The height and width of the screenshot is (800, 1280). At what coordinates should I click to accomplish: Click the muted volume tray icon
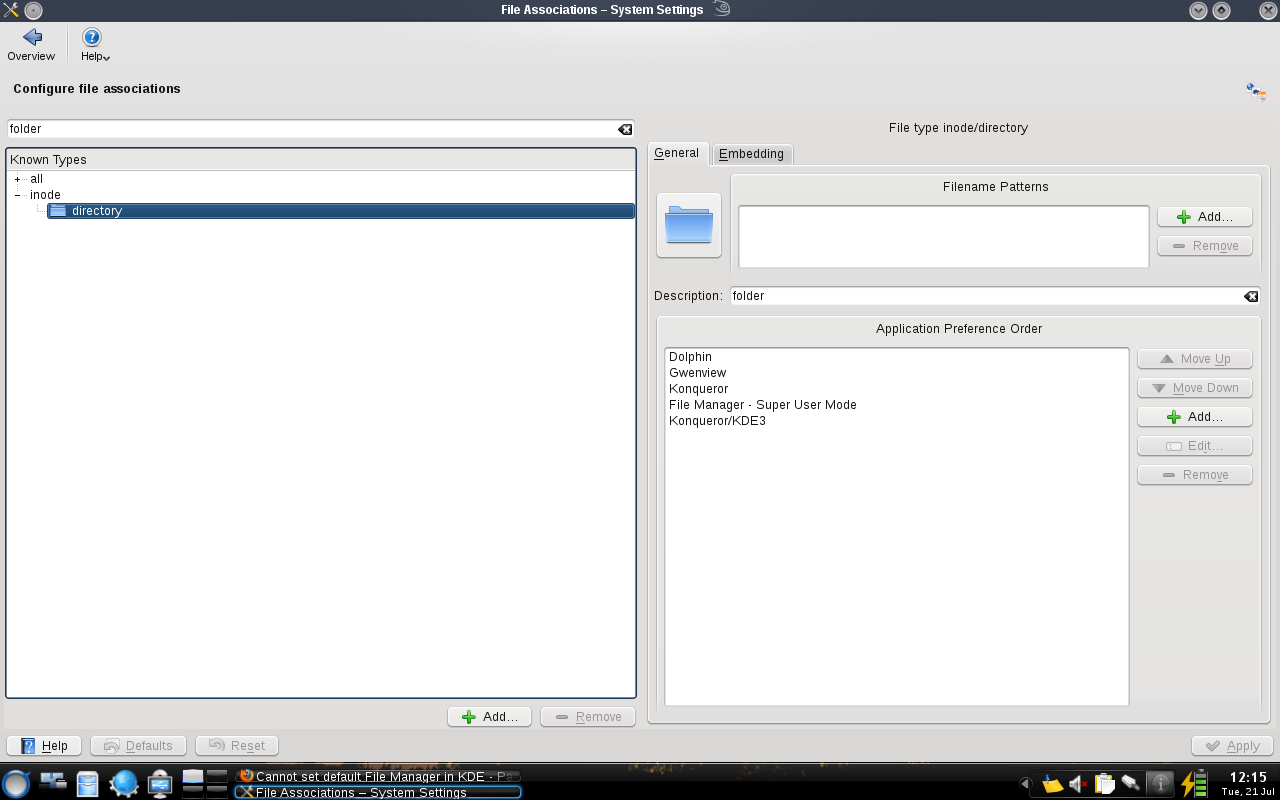coord(1078,784)
